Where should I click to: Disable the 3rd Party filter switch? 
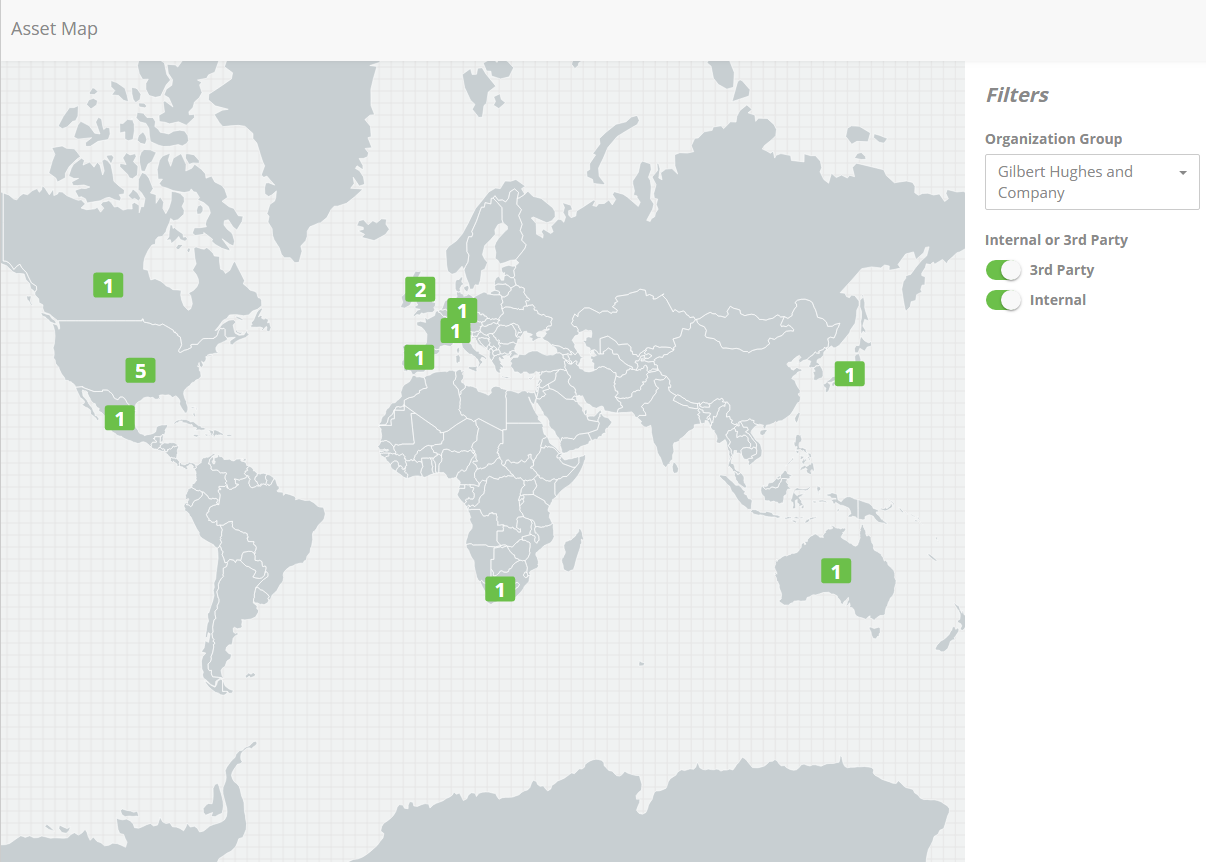tap(1003, 269)
